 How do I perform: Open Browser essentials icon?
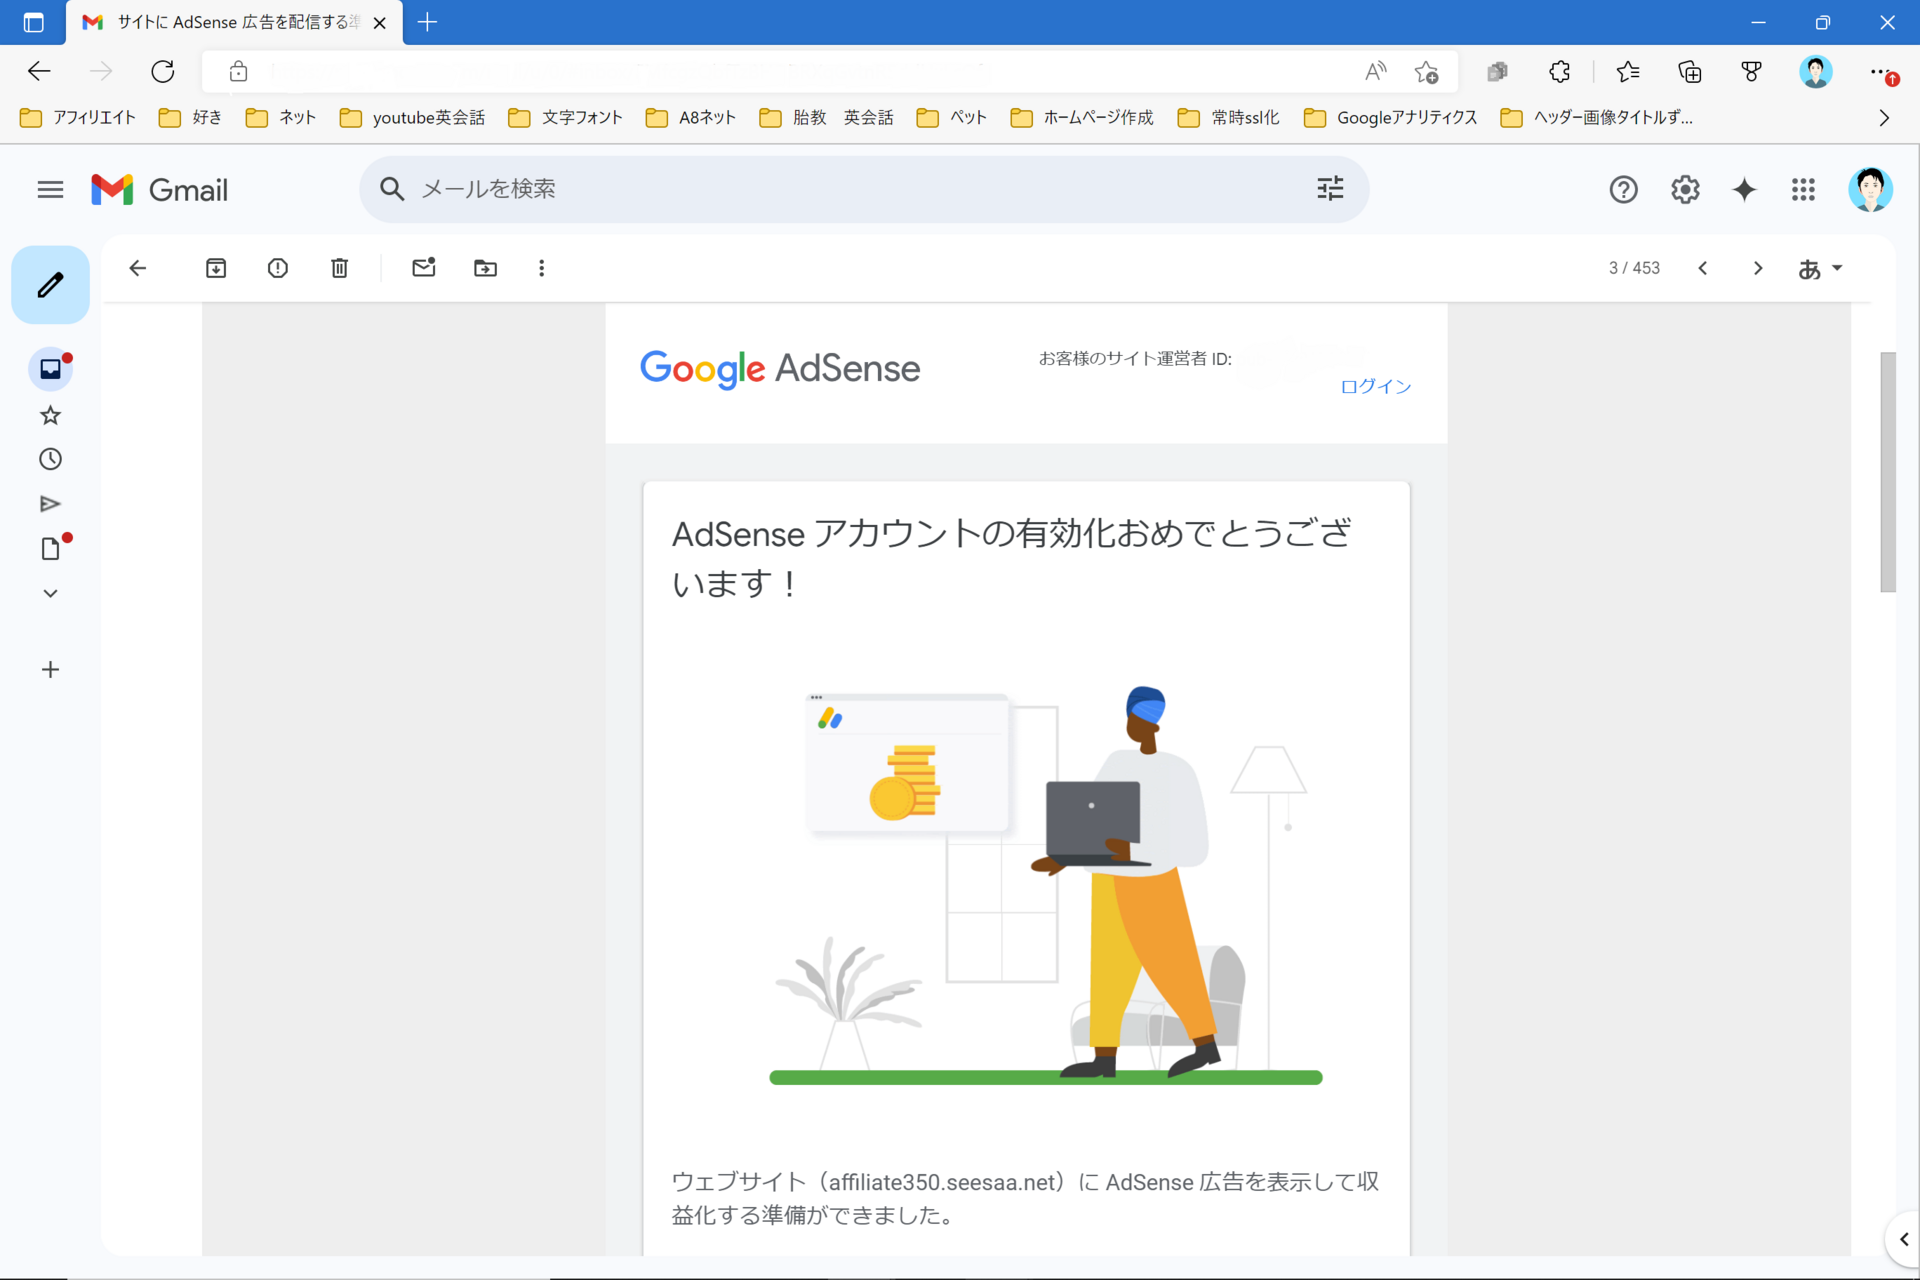pyautogui.click(x=1751, y=71)
